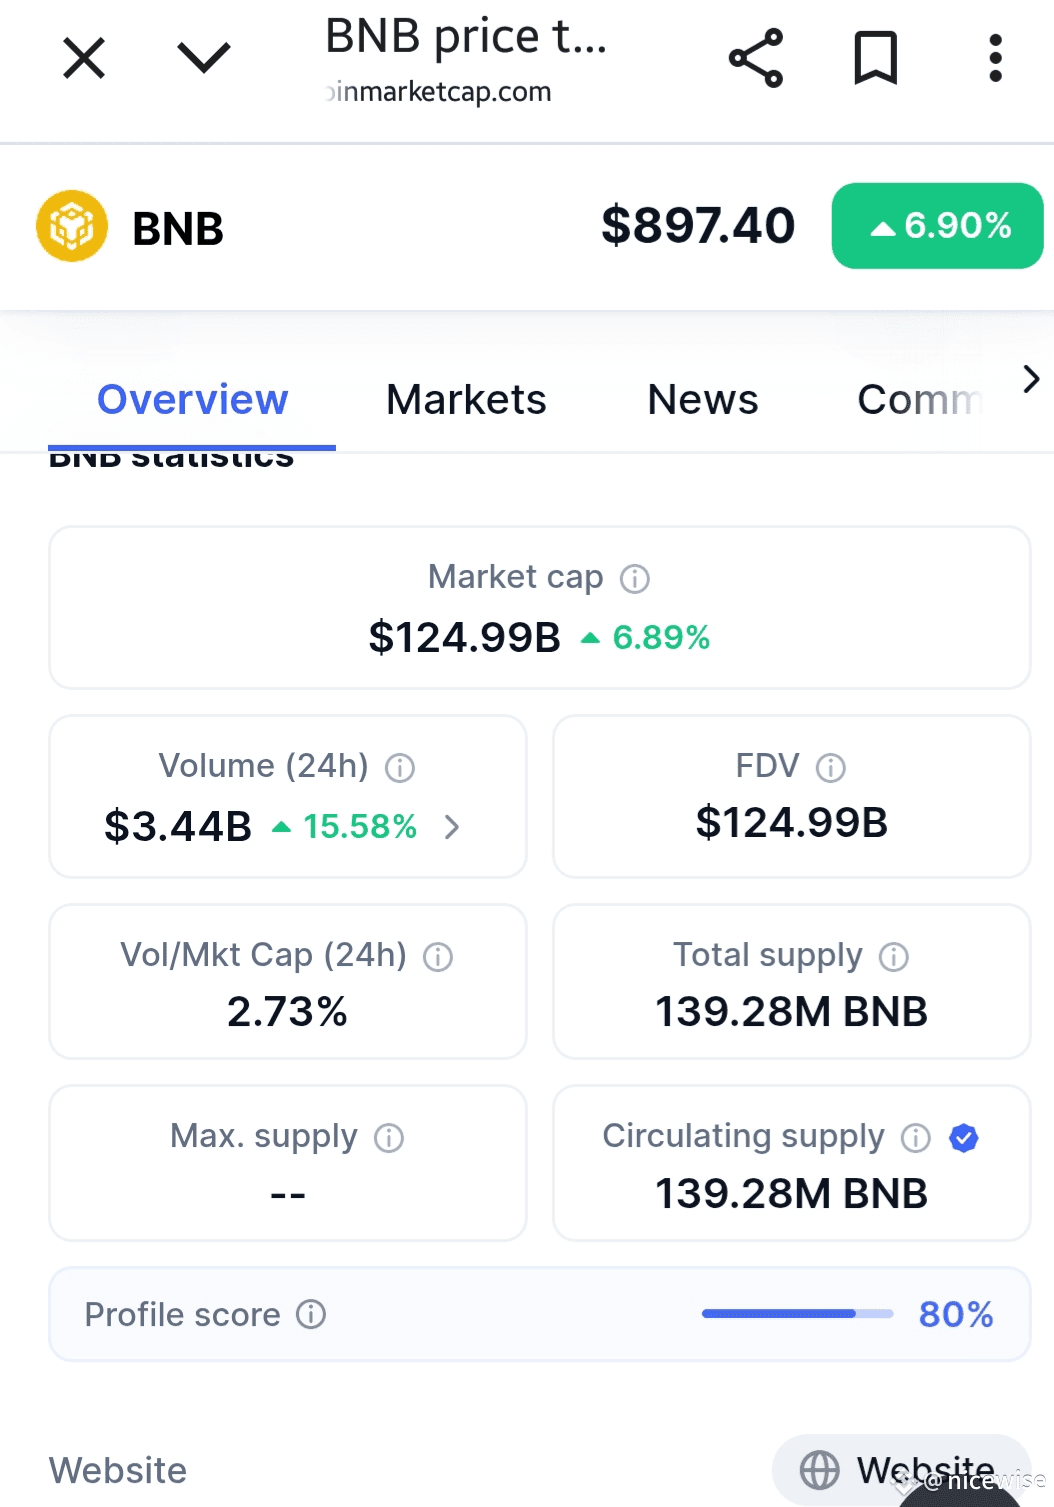
Task: Show Max. supply info icon
Action: [389, 1138]
